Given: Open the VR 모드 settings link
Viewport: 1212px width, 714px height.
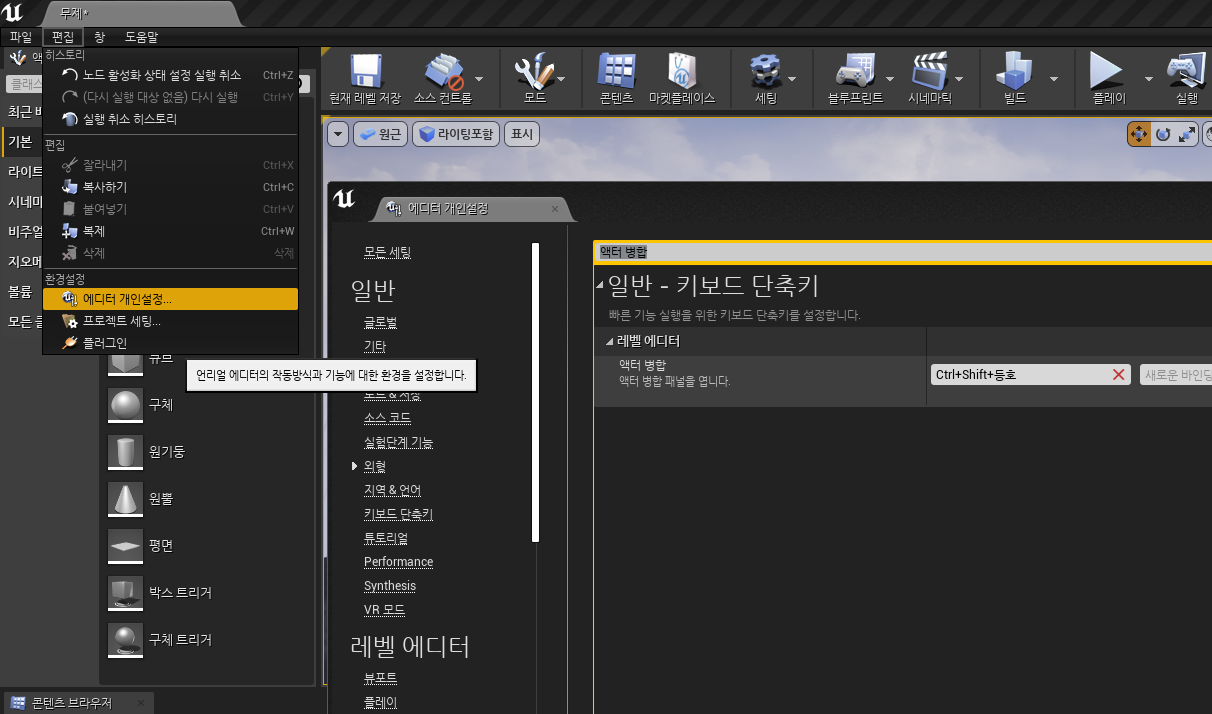Looking at the screenshot, I should pos(384,610).
